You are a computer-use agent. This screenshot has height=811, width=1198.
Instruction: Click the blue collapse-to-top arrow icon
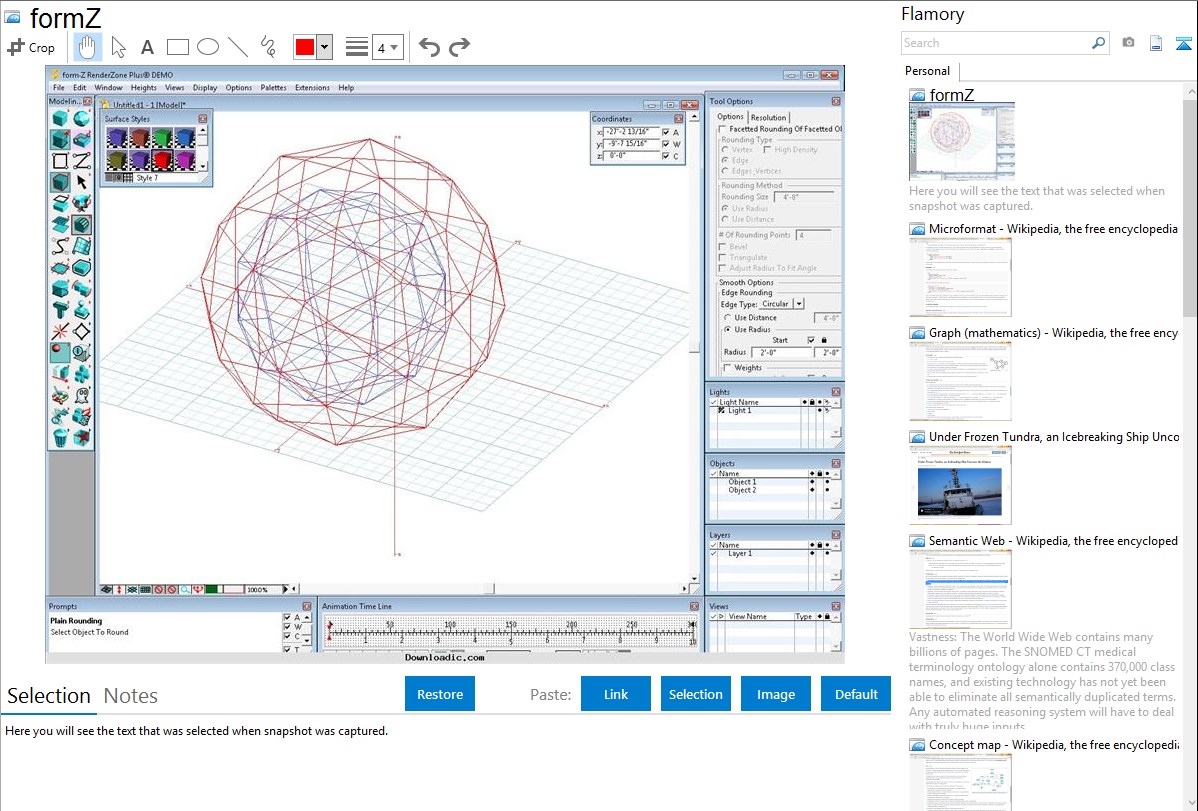[1183, 43]
